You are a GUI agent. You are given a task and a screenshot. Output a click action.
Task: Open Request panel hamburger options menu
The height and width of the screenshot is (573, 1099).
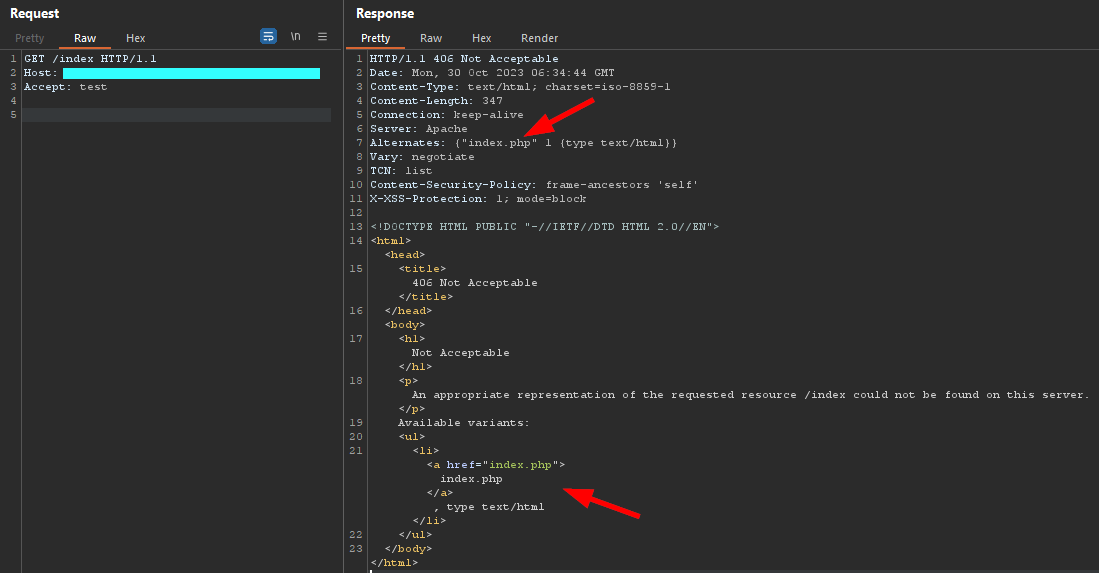click(322, 36)
